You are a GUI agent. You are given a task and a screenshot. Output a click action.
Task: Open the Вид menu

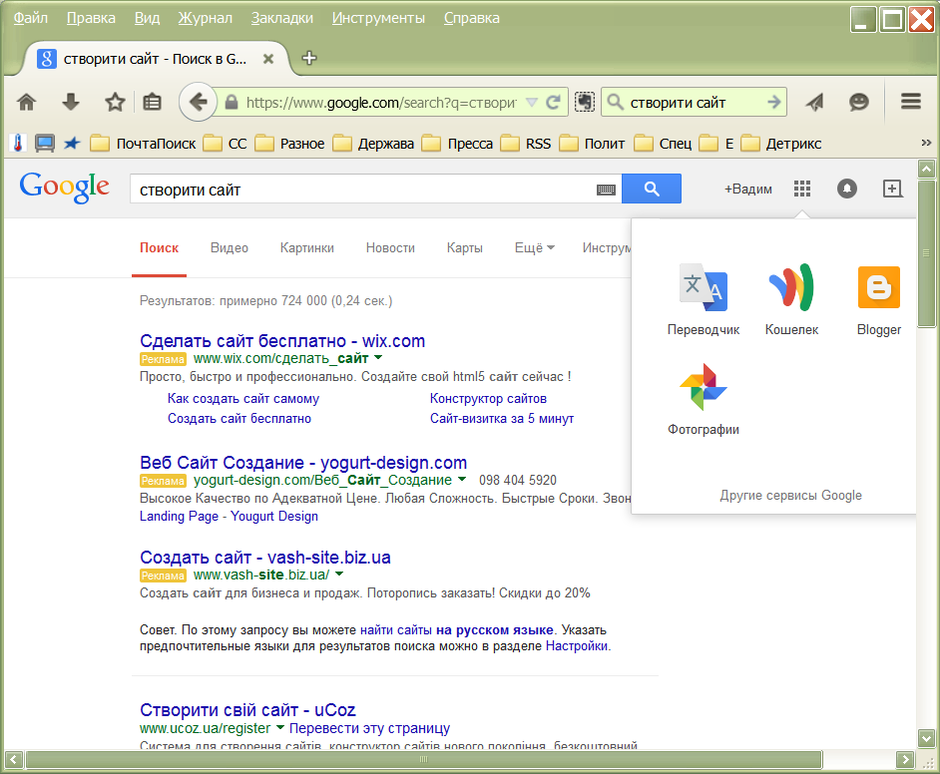tap(147, 18)
